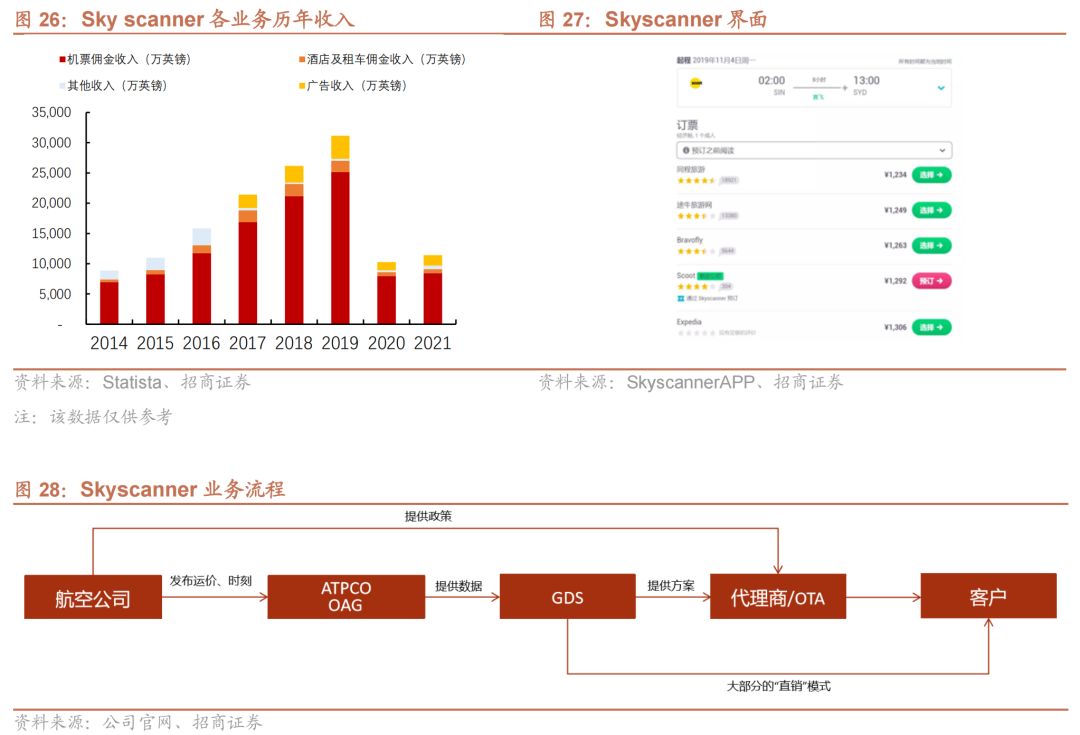Image resolution: width=1080 pixels, height=735 pixels.
Task: Click the flight arrow between SIN and SYD
Action: pos(820,87)
